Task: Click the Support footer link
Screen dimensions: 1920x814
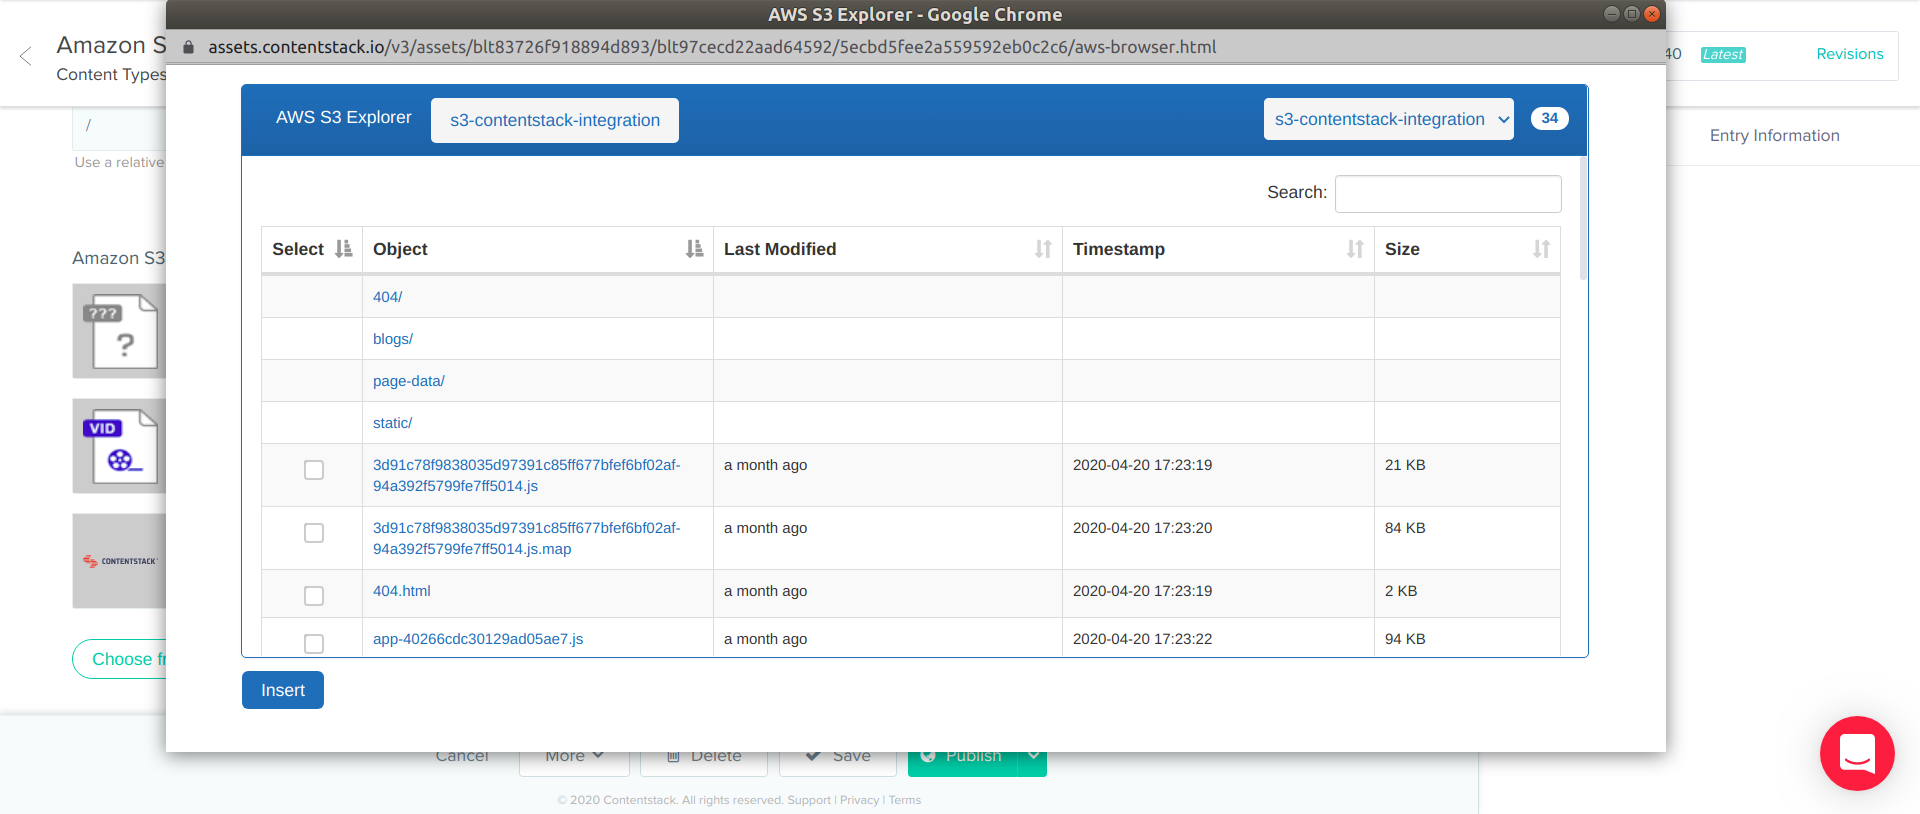Action: (x=809, y=800)
